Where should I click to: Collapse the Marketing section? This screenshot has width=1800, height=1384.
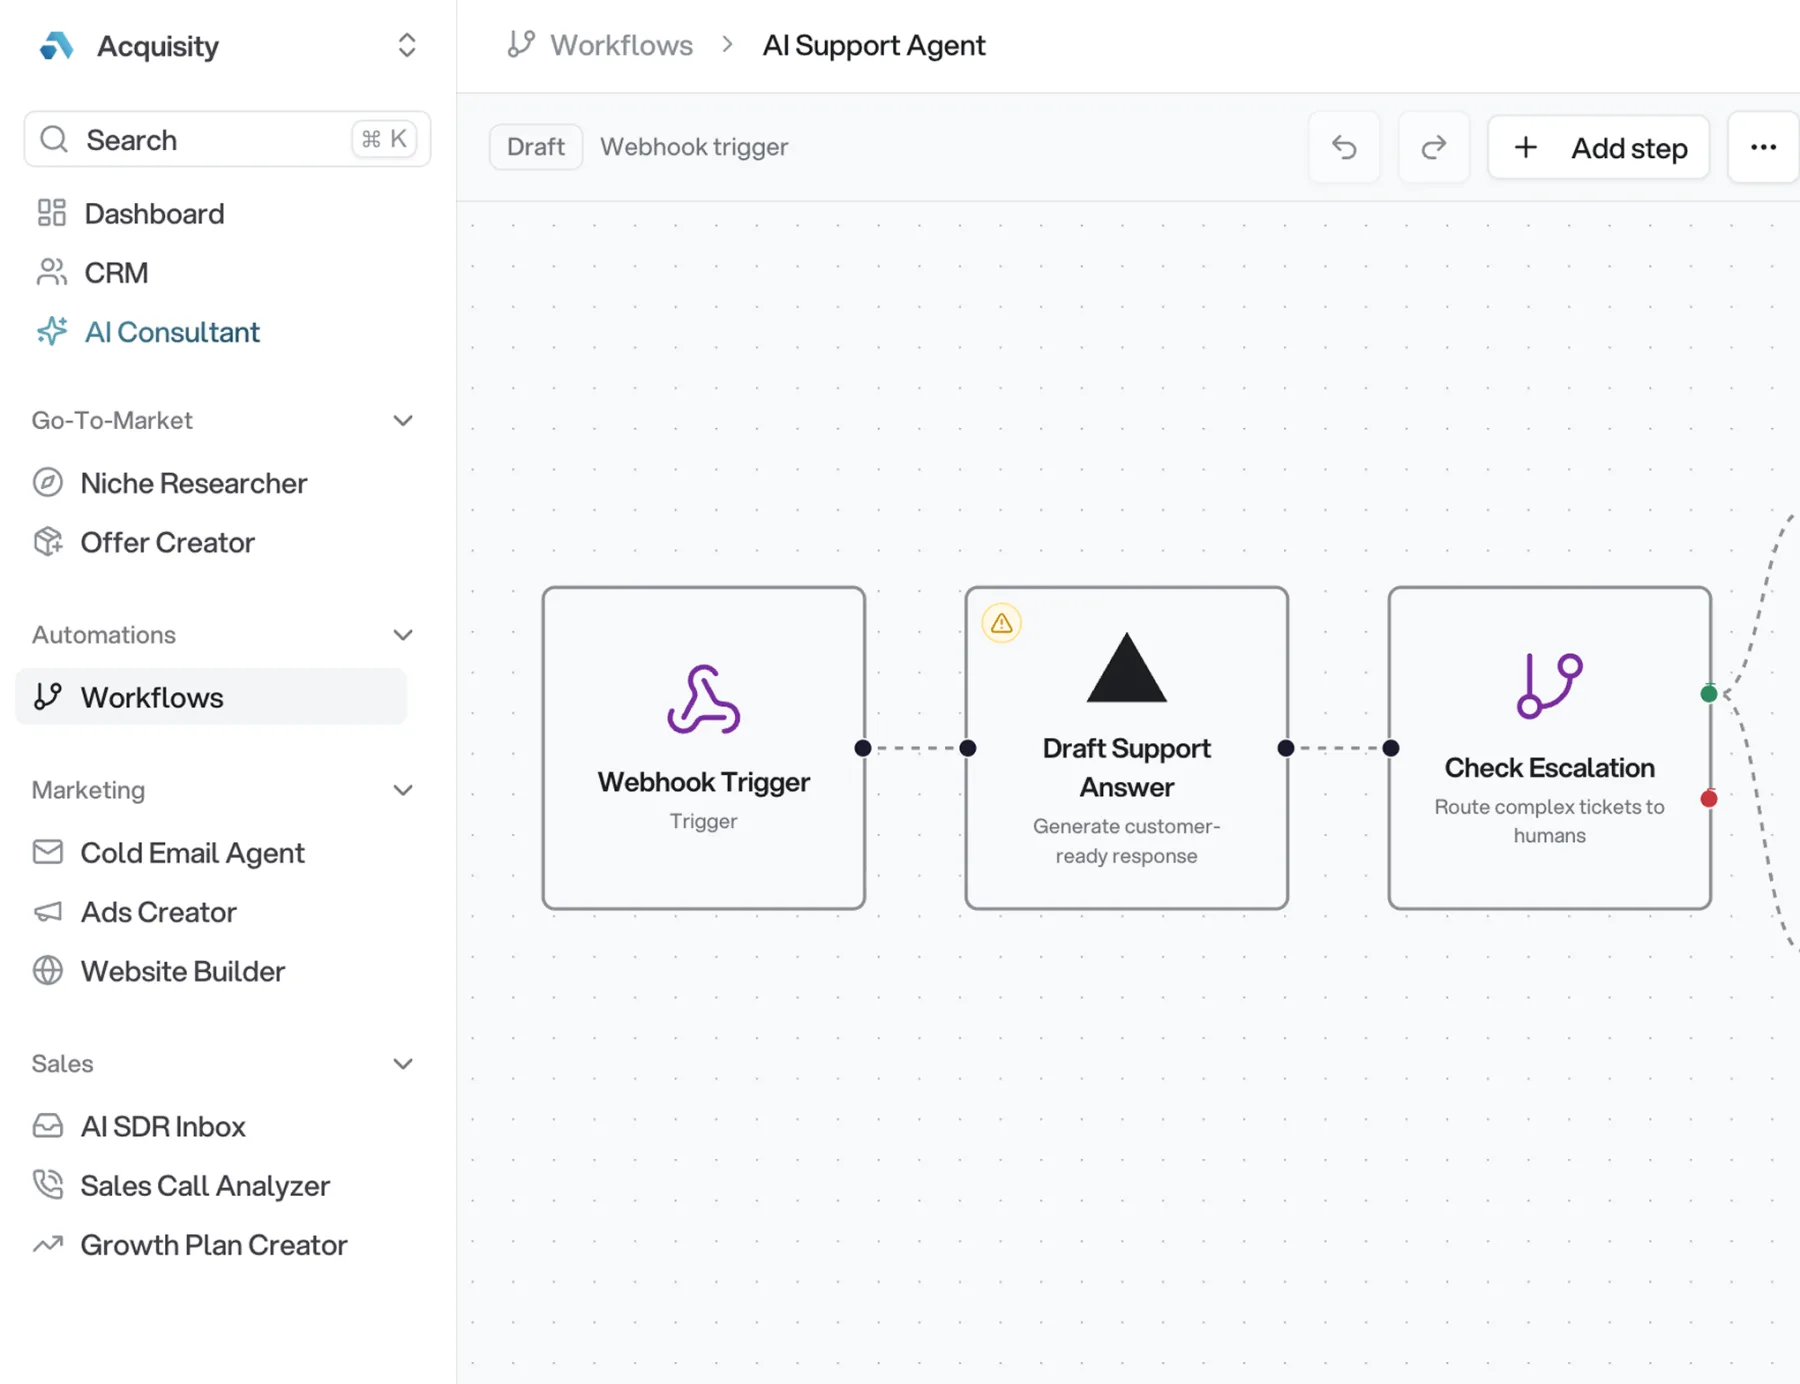(403, 790)
